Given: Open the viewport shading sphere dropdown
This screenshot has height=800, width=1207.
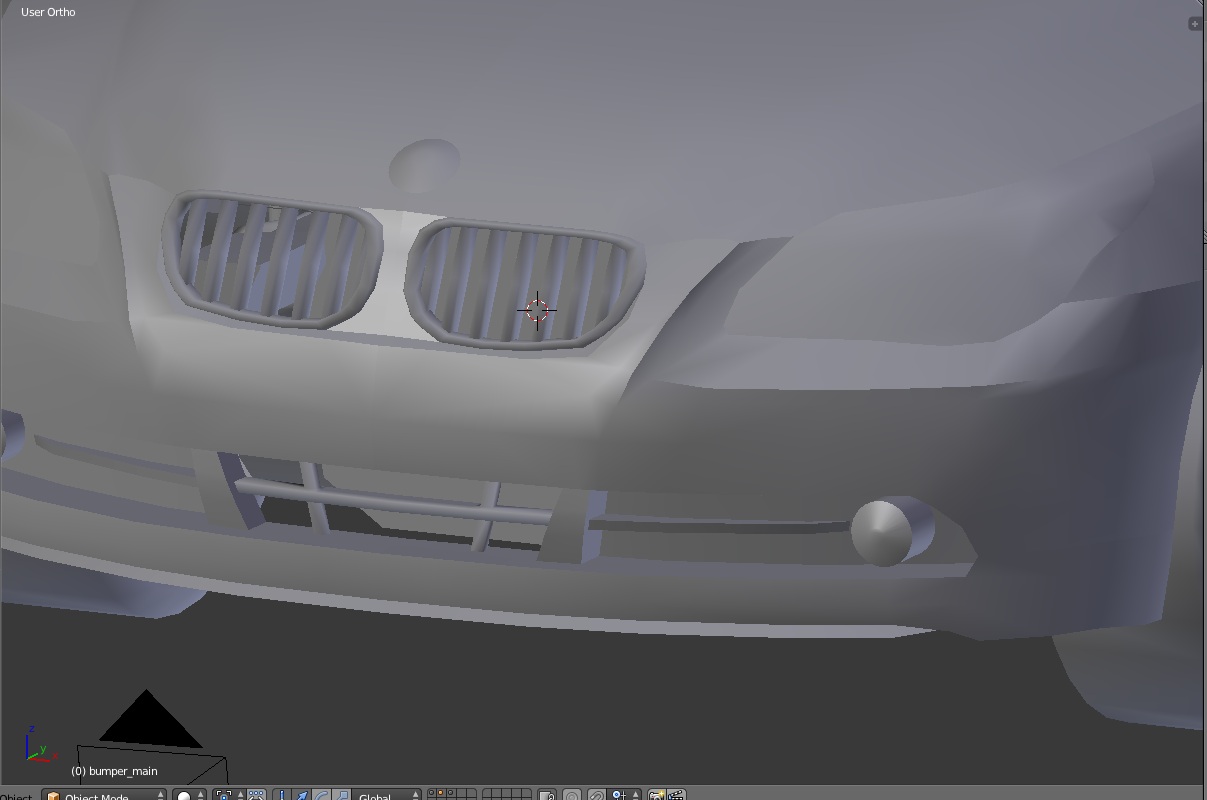Looking at the screenshot, I should pos(189,796).
